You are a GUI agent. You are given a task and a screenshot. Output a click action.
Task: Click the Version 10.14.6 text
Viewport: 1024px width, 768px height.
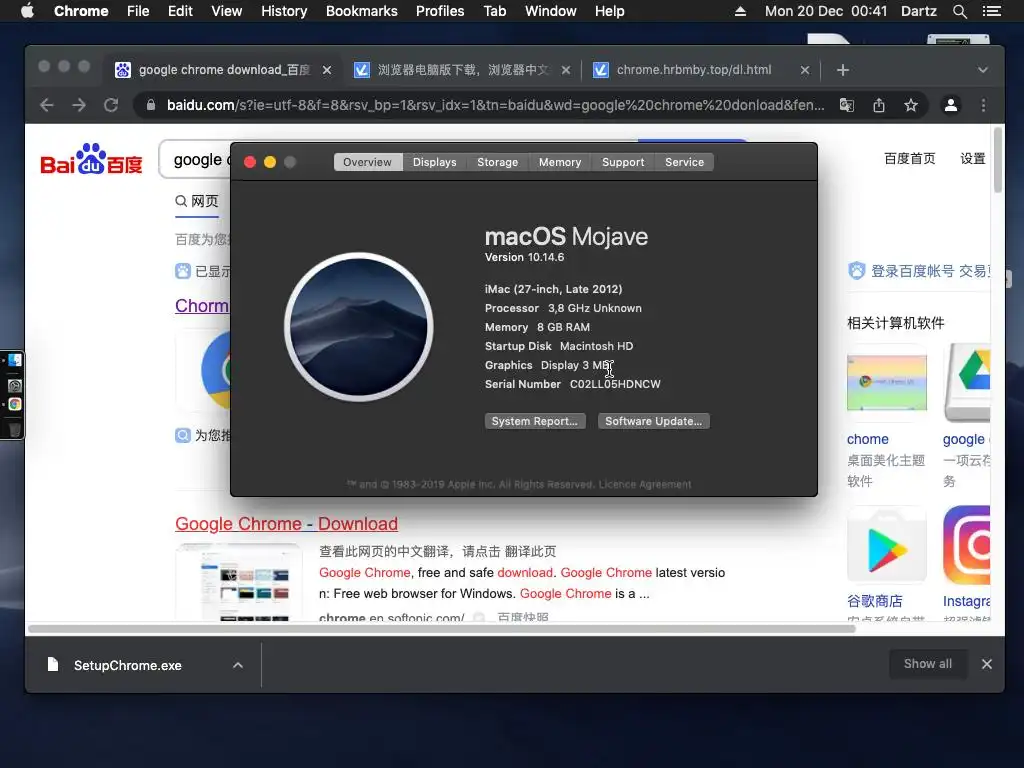pos(524,257)
